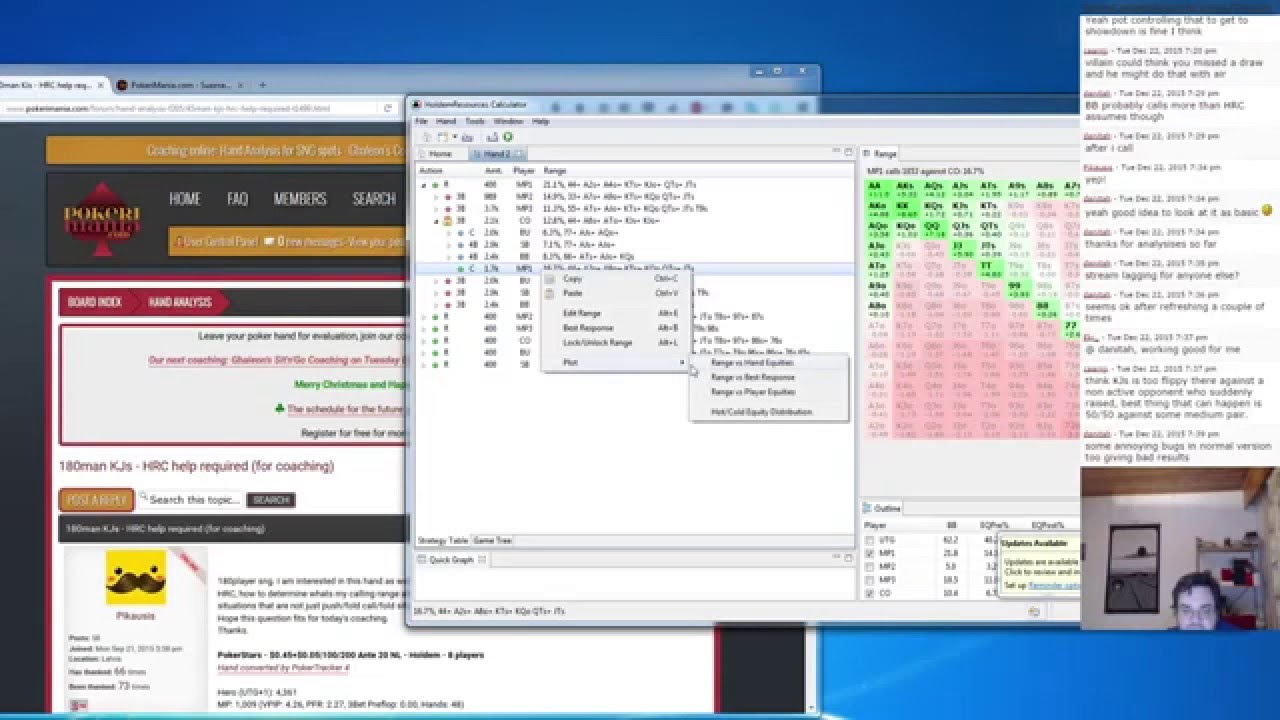Collapse the top R 400 MP1 tree node
Screen dimensions: 1280x720
click(424, 185)
